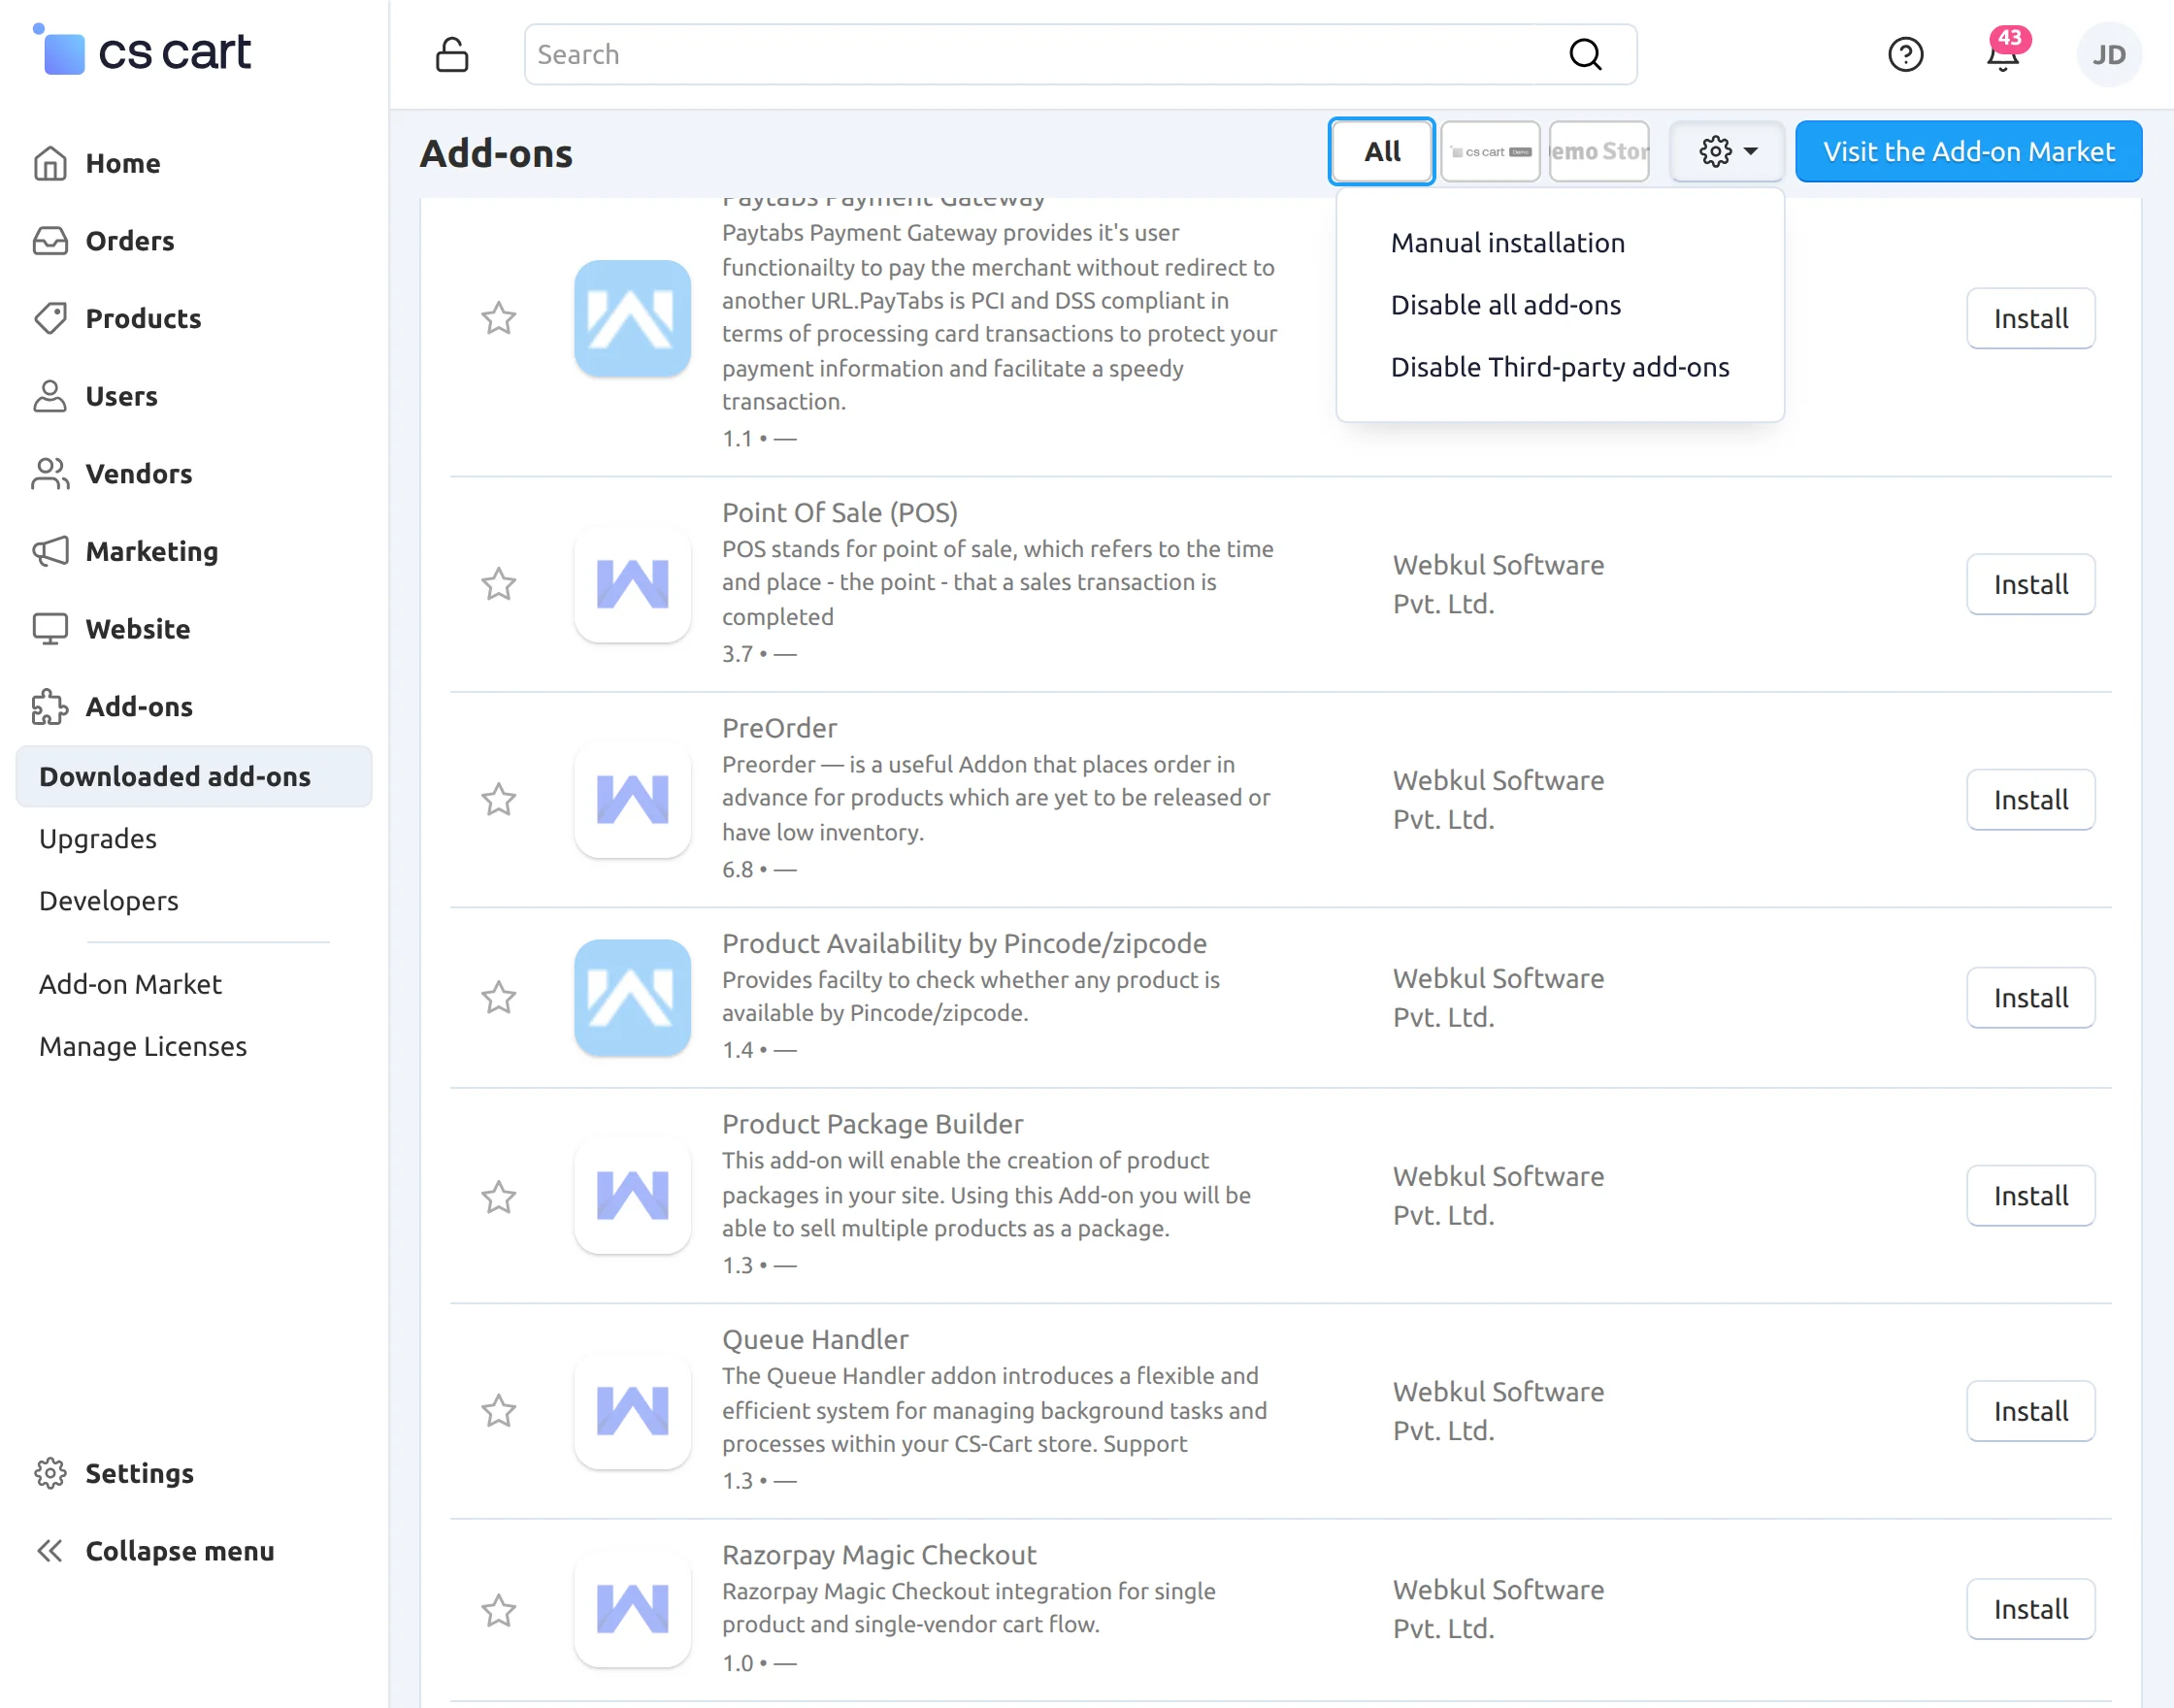
Task: Install the PreOrder add-on
Action: point(2030,800)
